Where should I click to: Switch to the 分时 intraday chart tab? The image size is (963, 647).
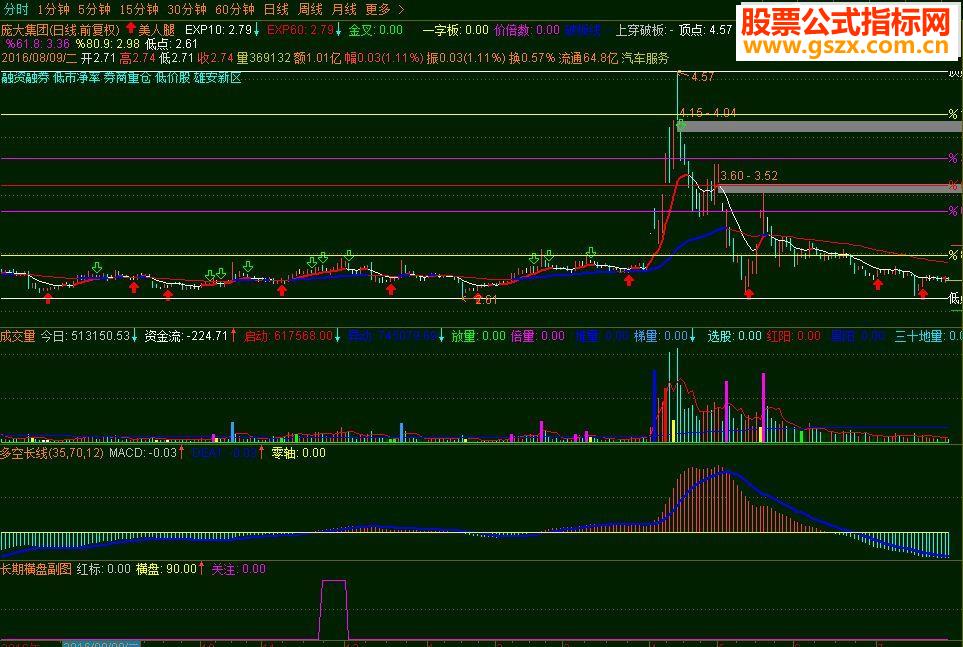[17, 9]
